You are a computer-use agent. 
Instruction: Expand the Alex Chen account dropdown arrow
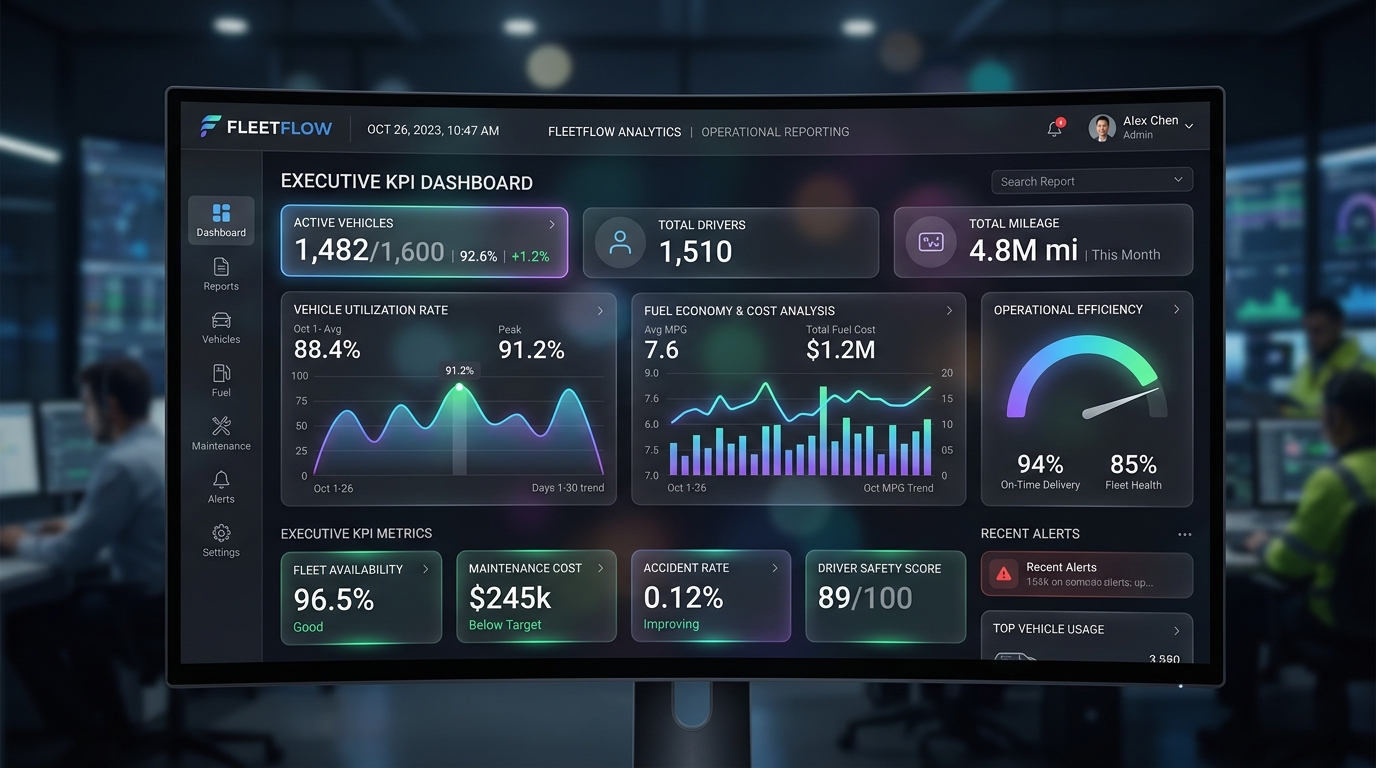click(x=1189, y=126)
